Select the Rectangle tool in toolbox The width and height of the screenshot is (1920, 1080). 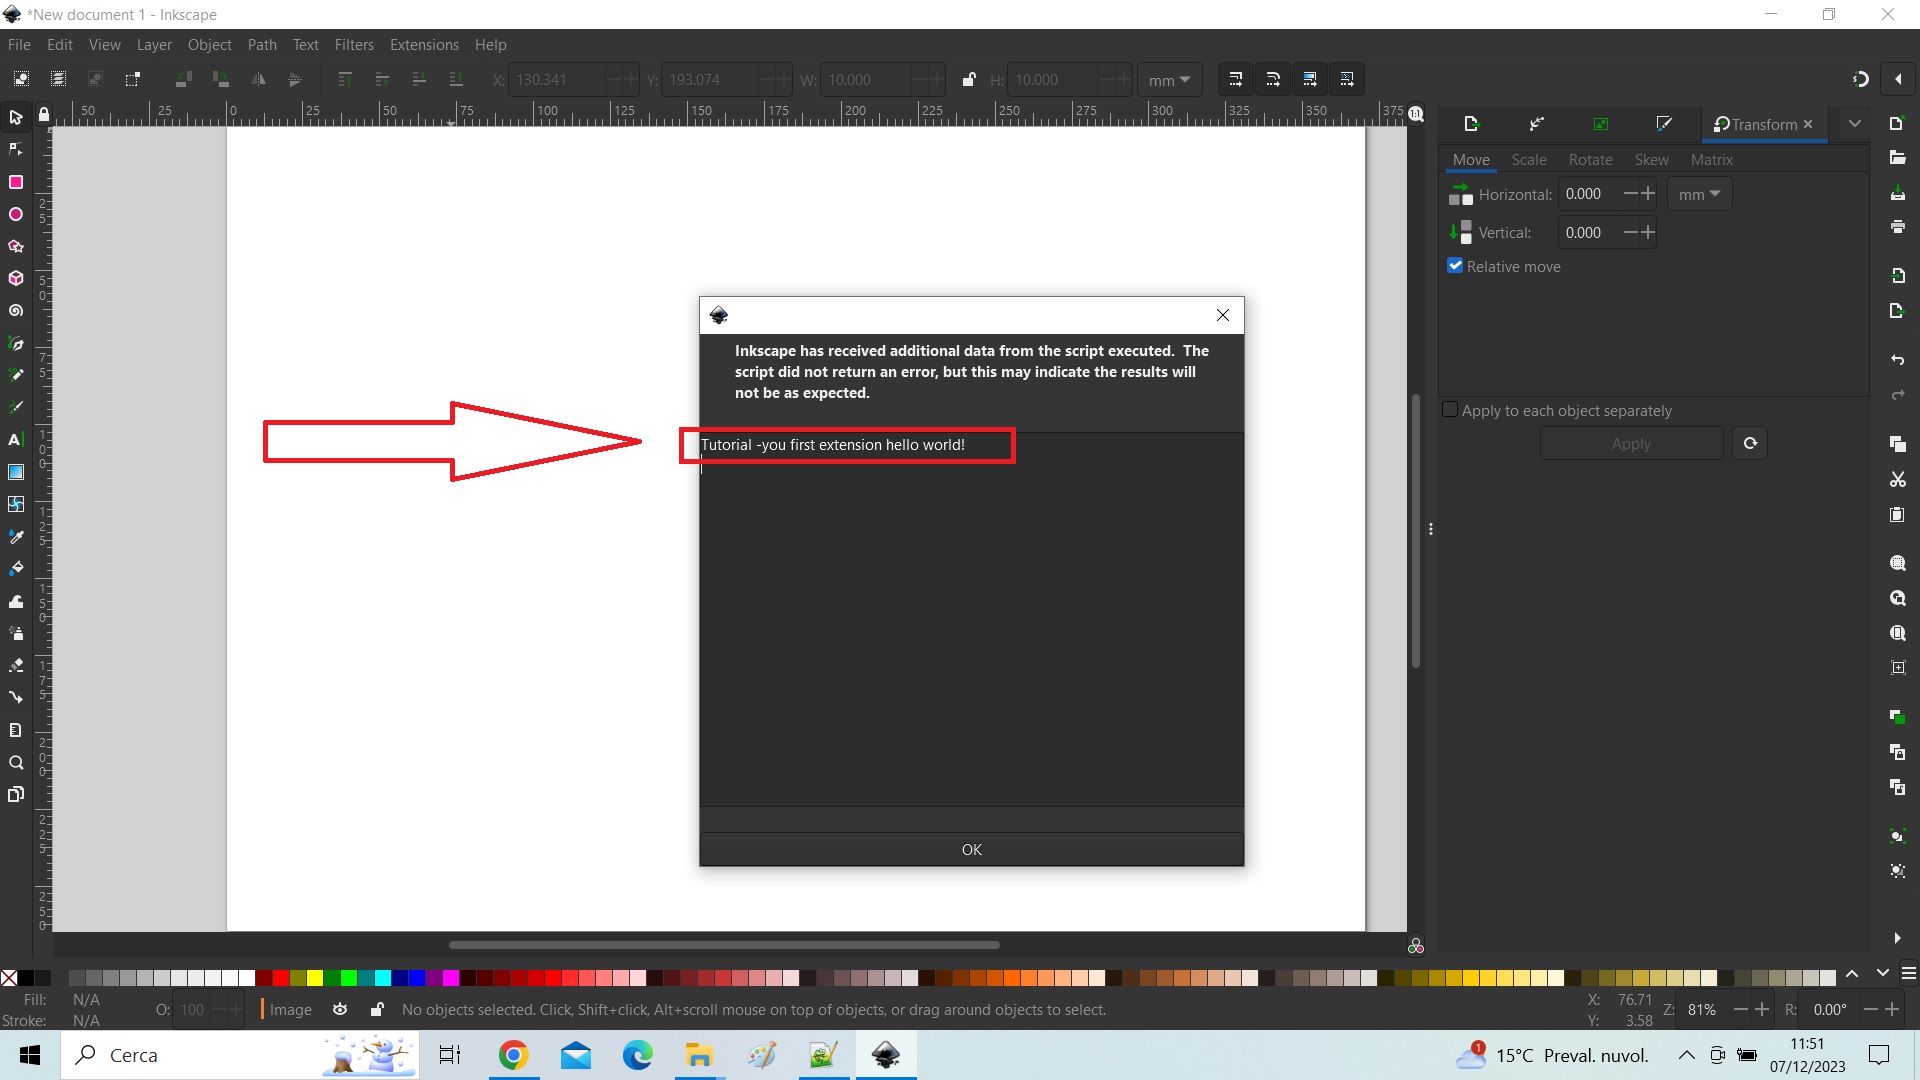coord(16,182)
